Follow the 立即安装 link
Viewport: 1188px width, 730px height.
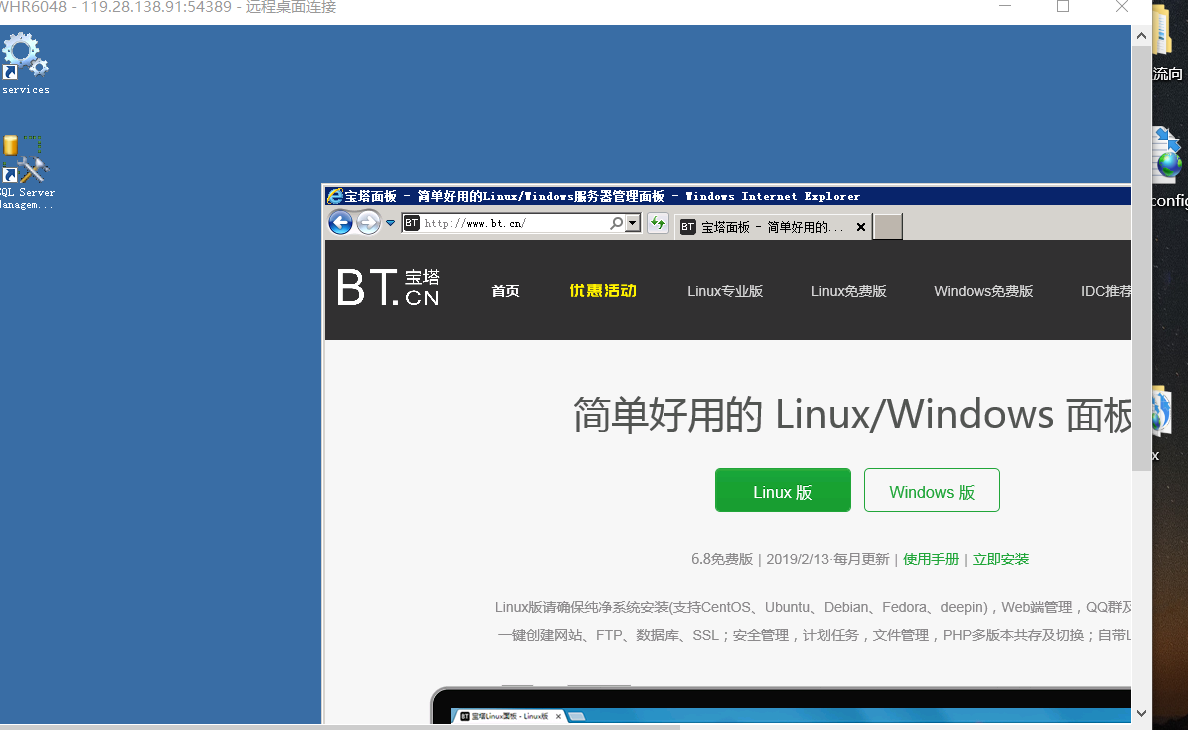click(1001, 559)
